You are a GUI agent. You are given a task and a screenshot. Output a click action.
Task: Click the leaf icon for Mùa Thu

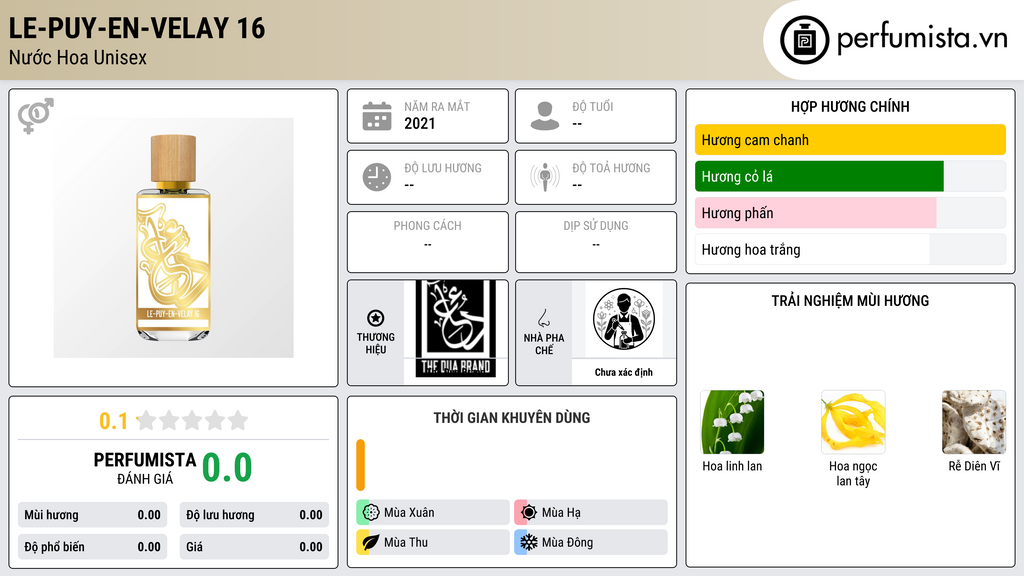[x=371, y=542]
